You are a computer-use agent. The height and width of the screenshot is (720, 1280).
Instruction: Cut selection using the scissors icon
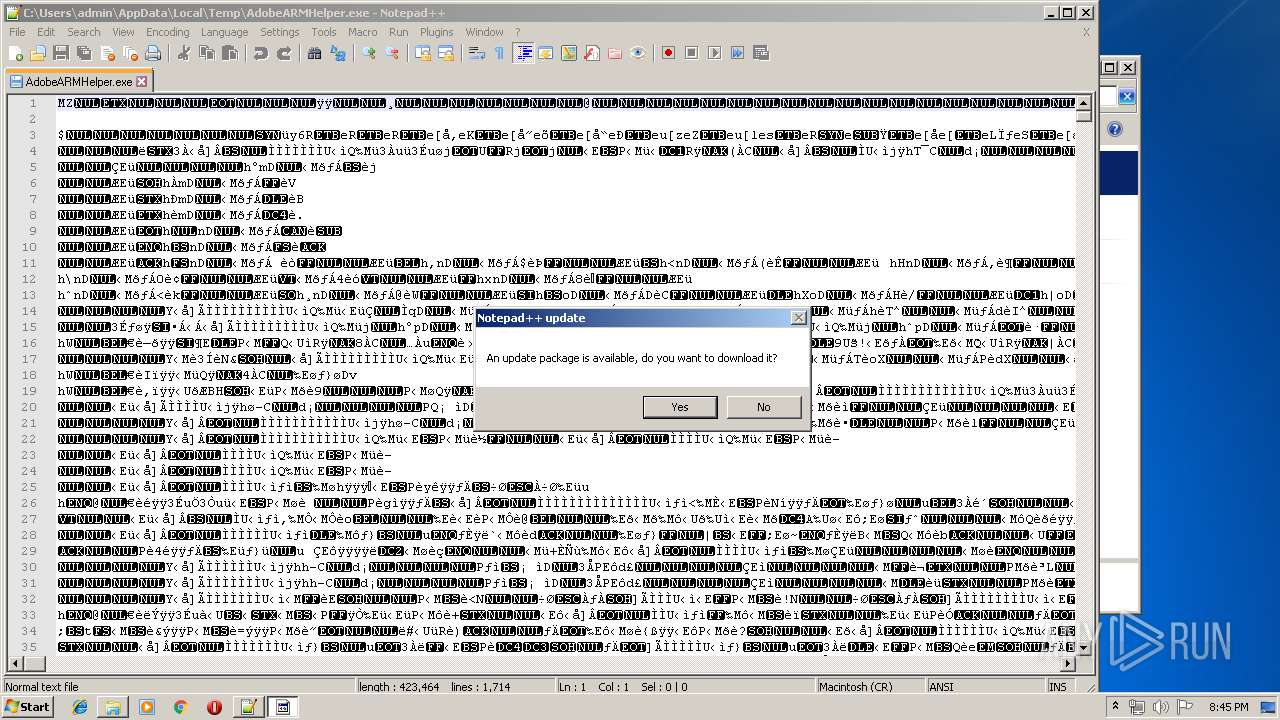[x=184, y=53]
